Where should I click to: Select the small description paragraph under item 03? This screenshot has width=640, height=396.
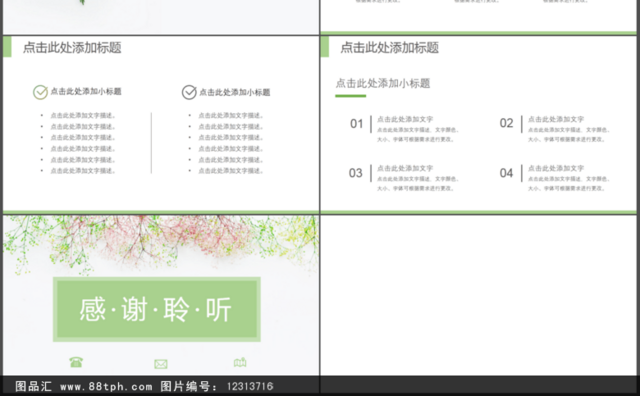coord(418,184)
